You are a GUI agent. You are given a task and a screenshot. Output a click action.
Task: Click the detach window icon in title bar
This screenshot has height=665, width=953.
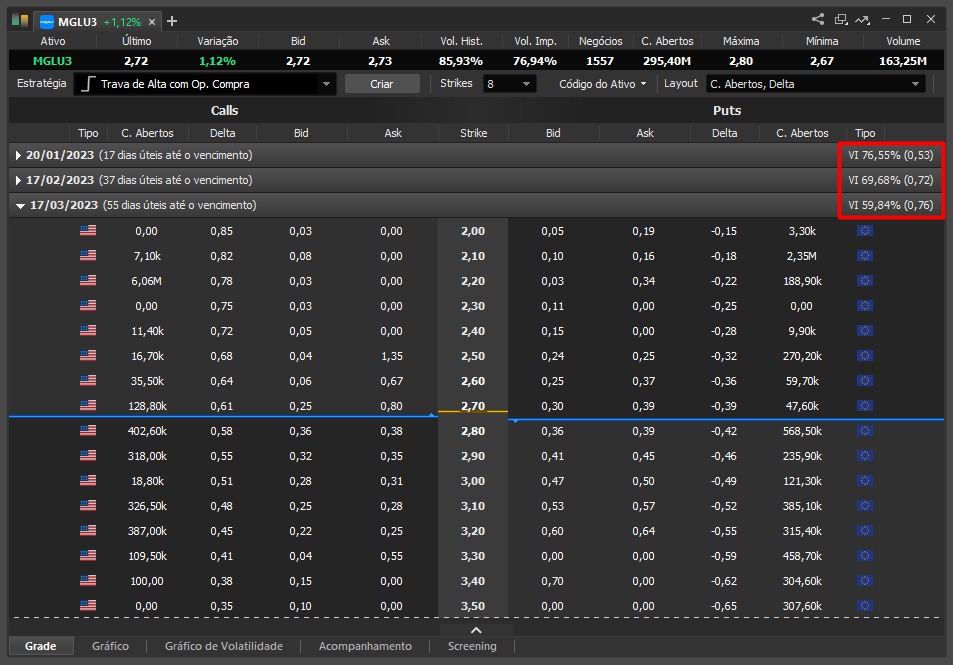tap(841, 19)
